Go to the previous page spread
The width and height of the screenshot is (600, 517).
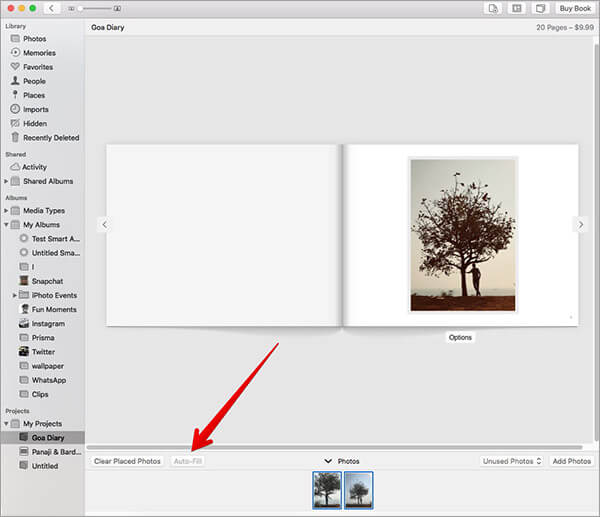[x=104, y=225]
